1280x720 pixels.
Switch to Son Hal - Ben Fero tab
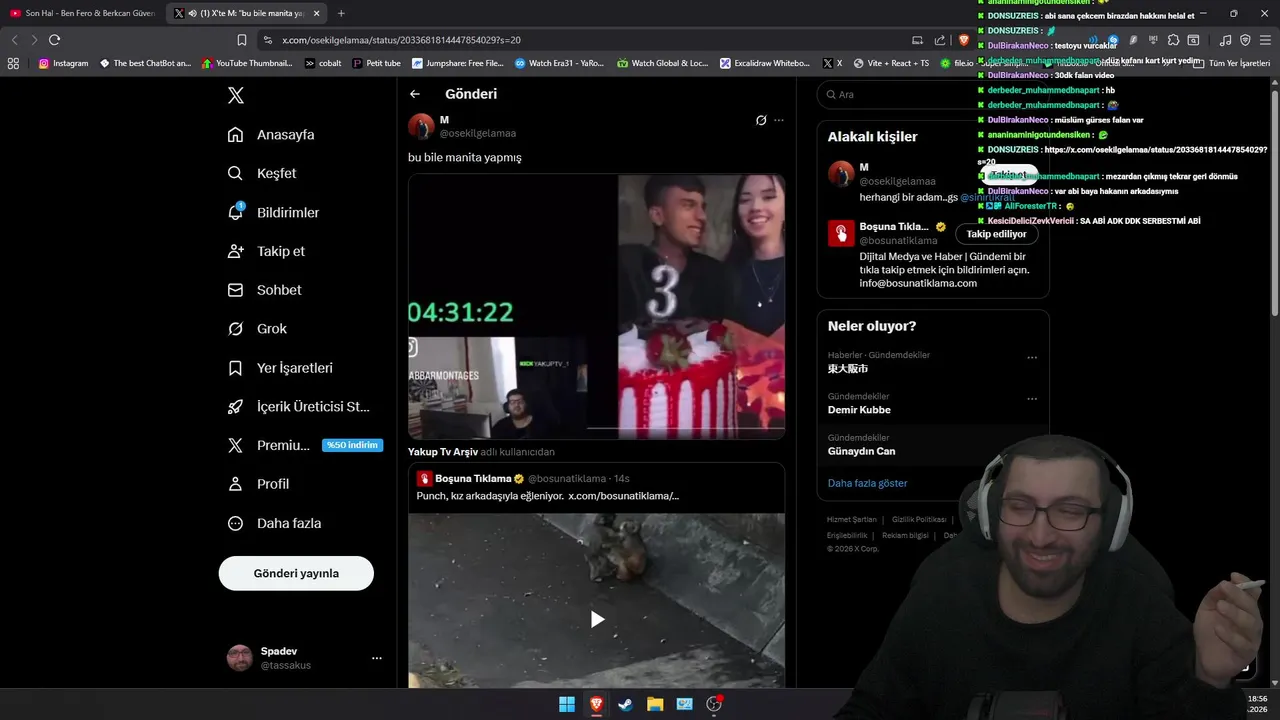pos(82,13)
